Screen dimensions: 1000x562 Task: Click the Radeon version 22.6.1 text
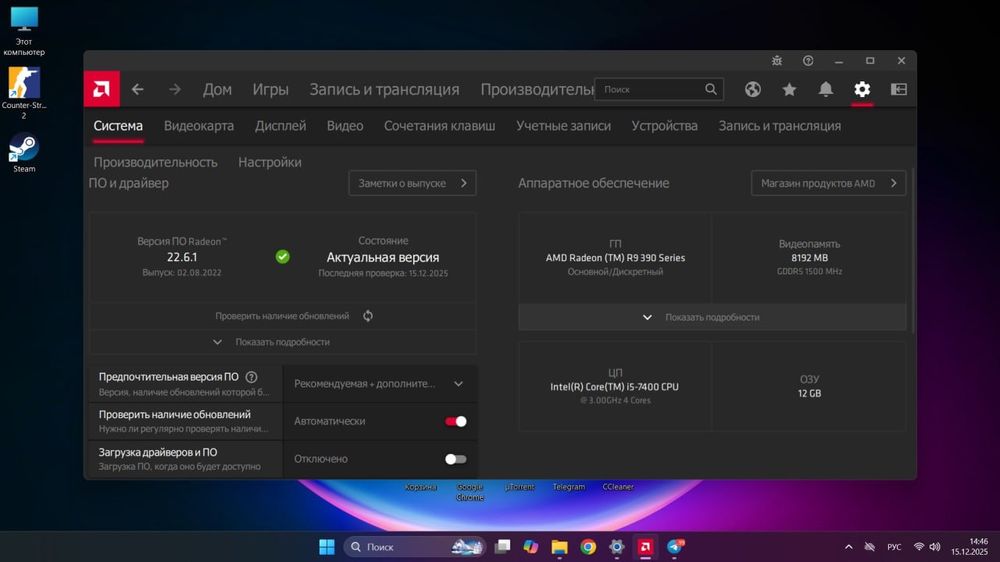tap(182, 257)
